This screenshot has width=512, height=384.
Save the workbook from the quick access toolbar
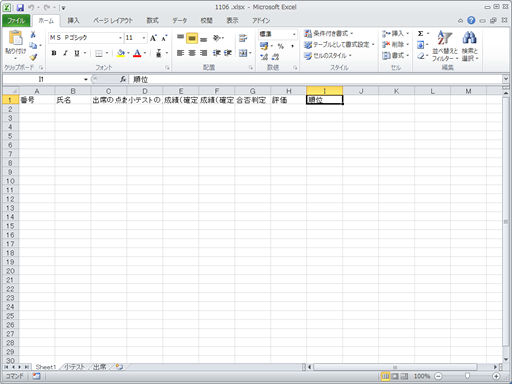coord(20,7)
